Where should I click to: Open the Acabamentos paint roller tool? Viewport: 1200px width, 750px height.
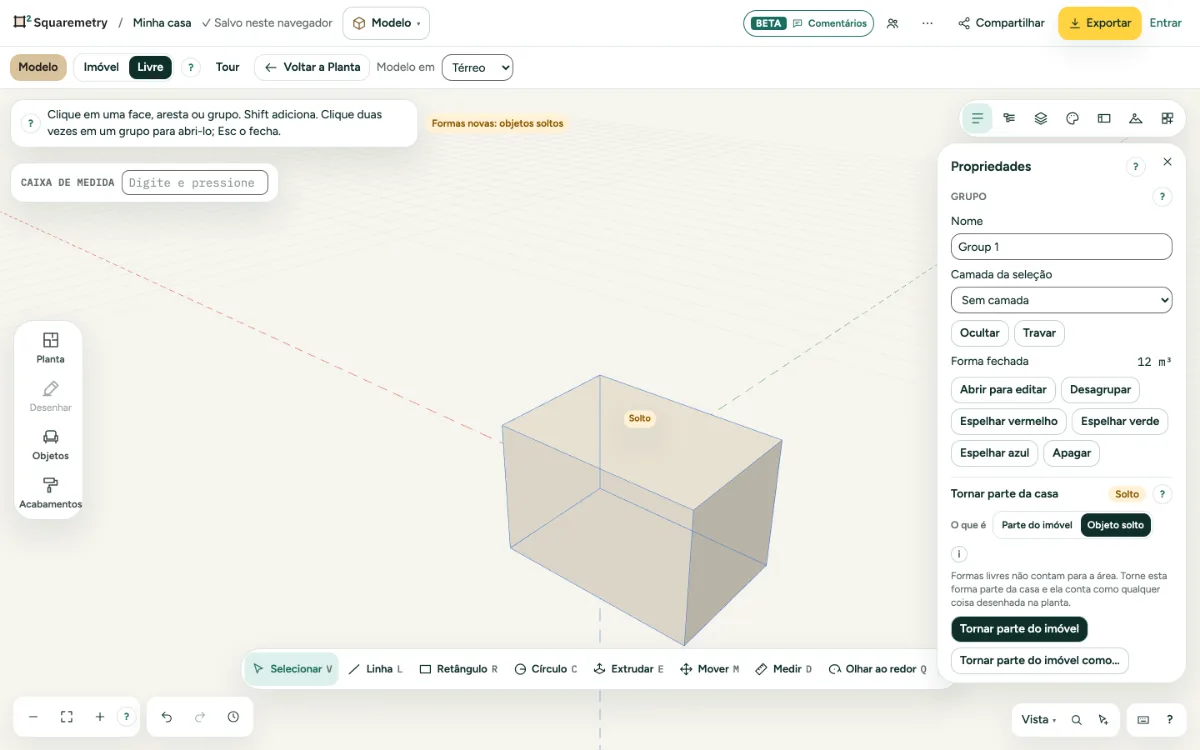tap(50, 493)
